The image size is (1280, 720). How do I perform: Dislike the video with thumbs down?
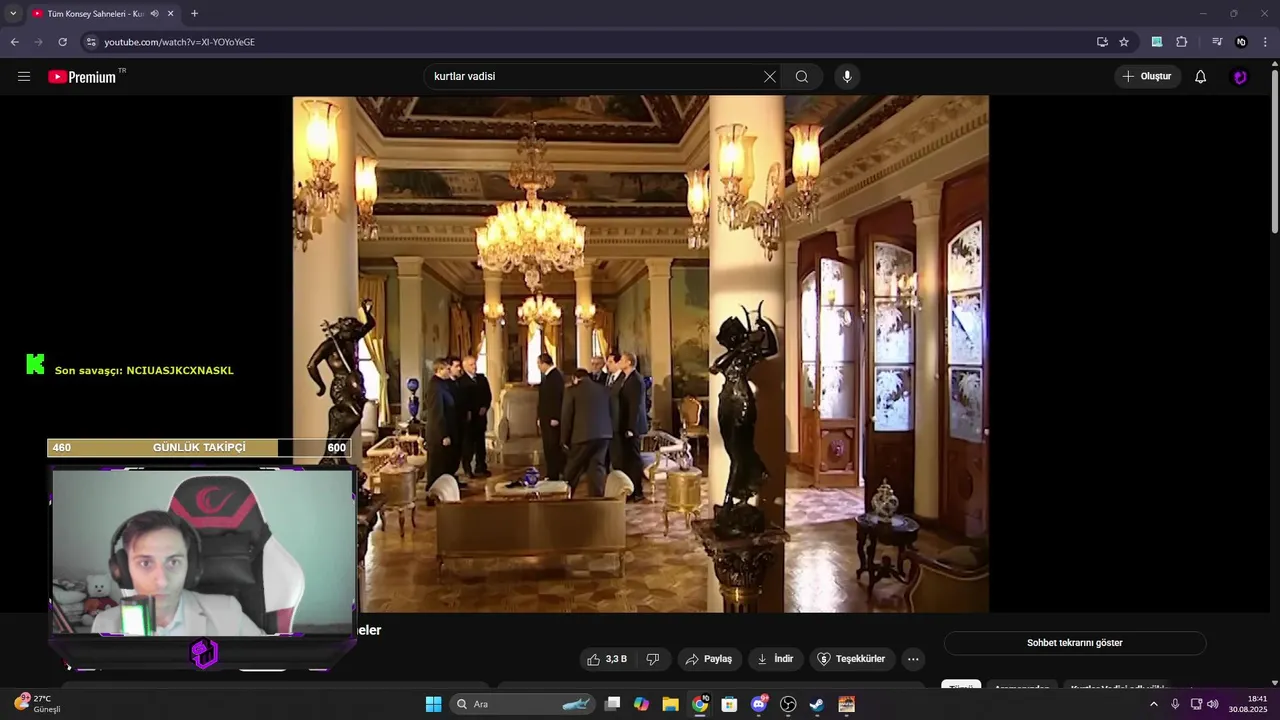tap(653, 659)
